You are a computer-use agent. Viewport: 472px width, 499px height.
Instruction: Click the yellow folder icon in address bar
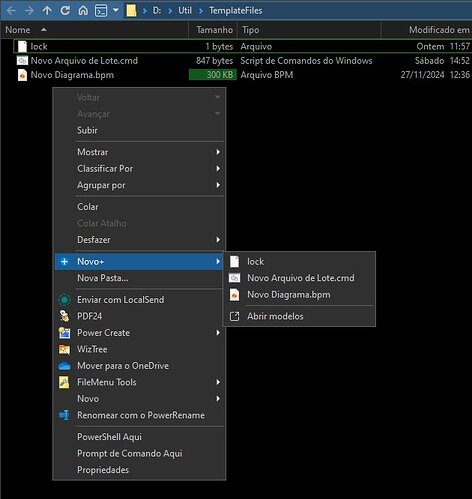click(x=131, y=11)
